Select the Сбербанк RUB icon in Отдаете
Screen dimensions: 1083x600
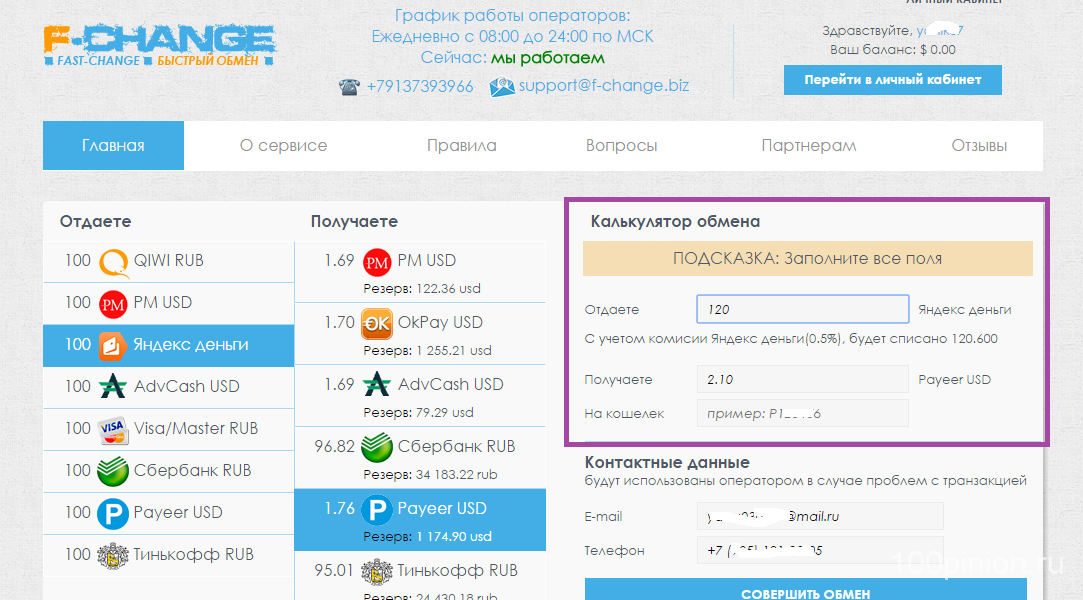tap(113, 472)
